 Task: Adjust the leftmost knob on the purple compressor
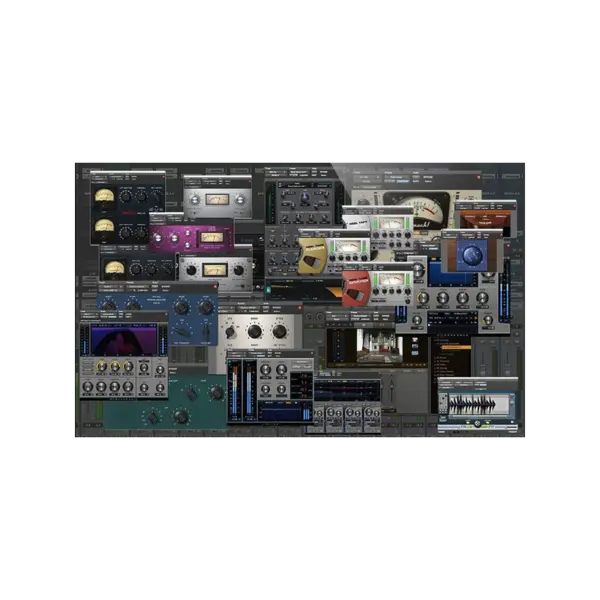[157, 238]
